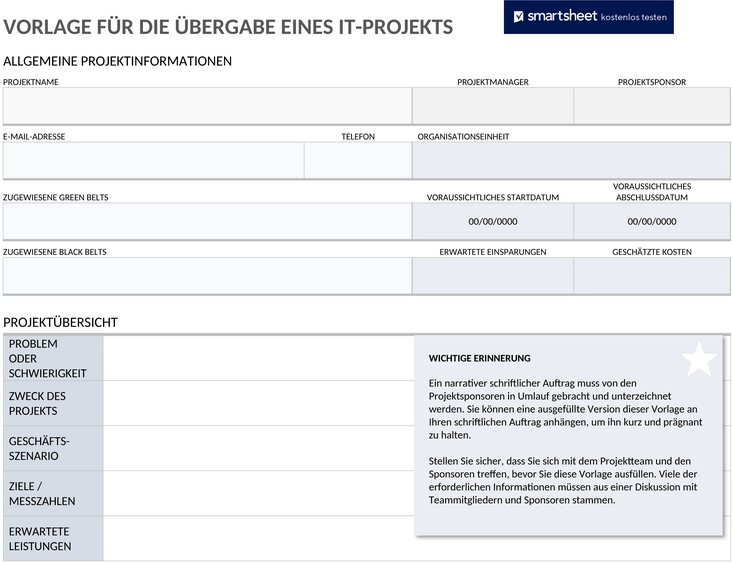Click the star icon in the reminder note

click(699, 359)
